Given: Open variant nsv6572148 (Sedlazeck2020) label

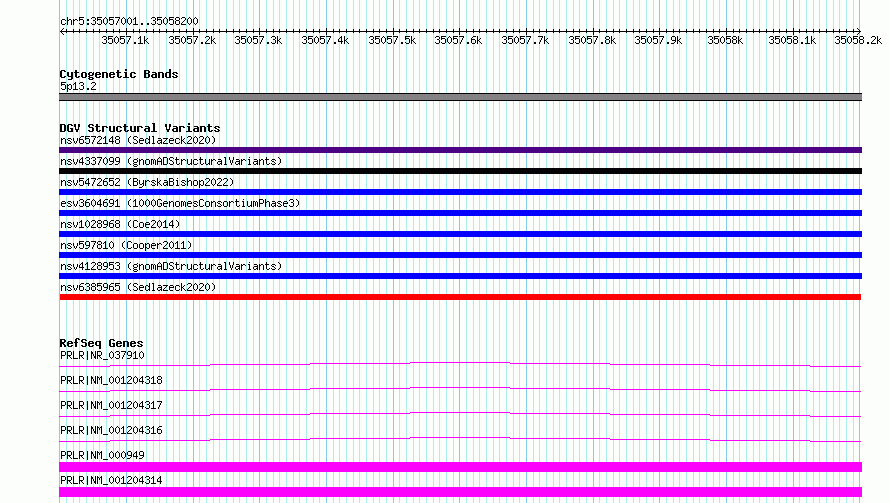Looking at the screenshot, I should (138, 140).
